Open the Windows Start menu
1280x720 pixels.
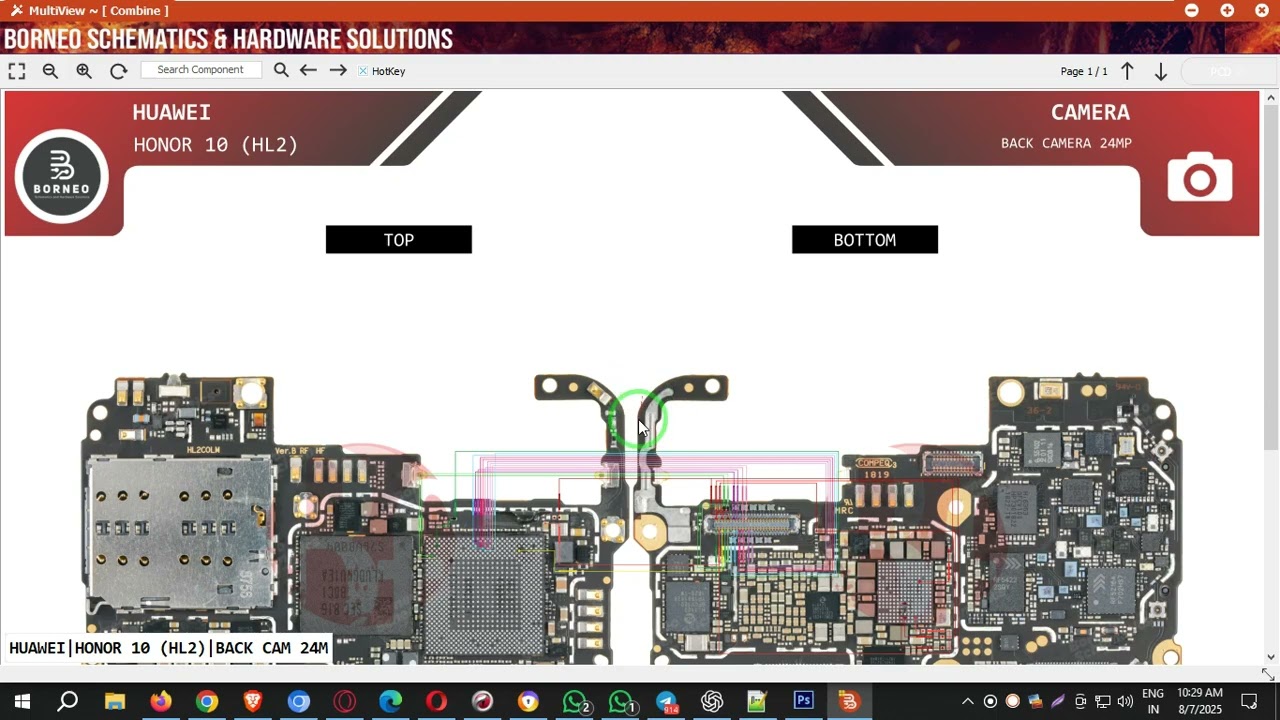pos(22,701)
